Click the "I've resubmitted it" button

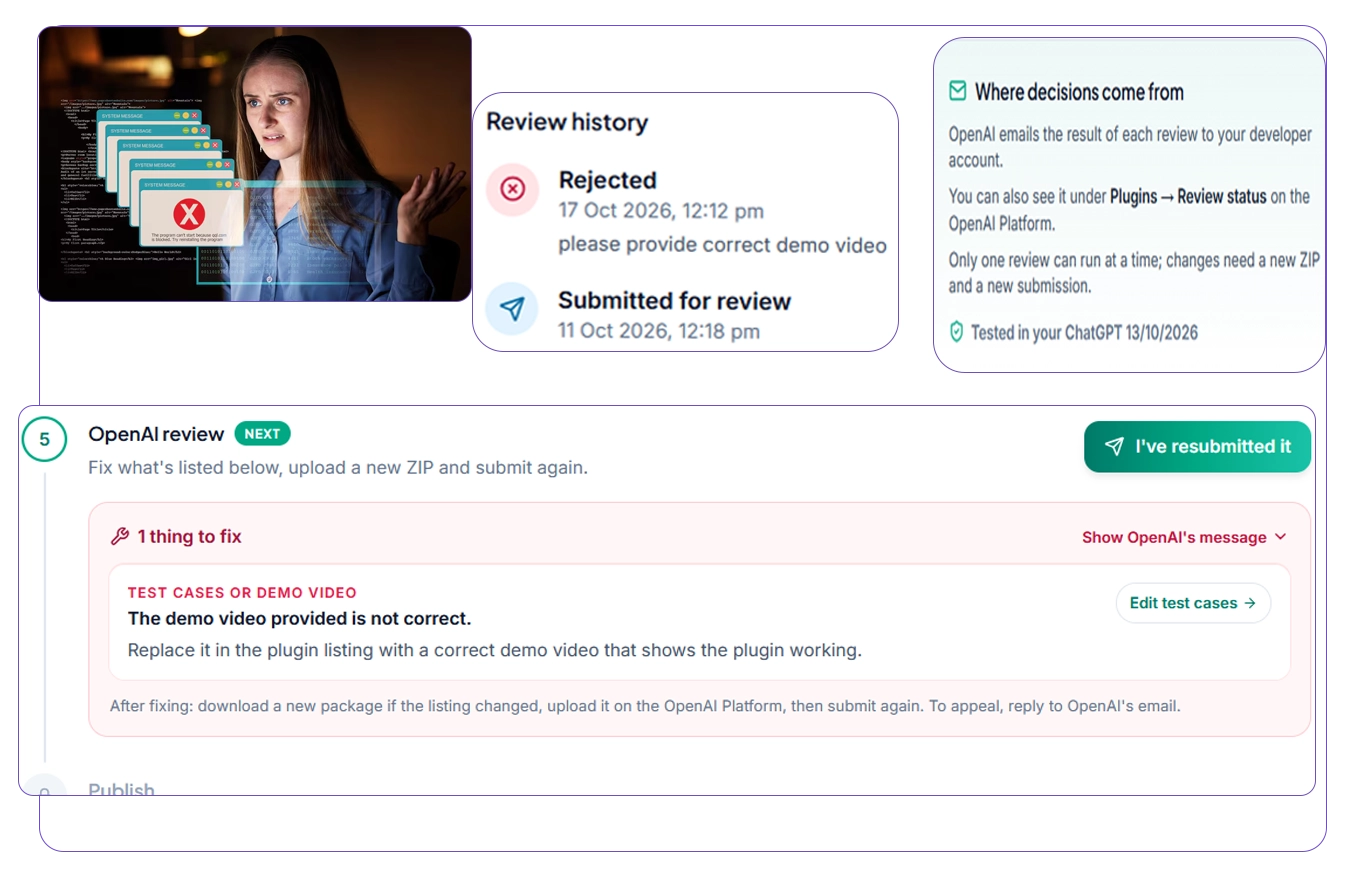coord(1197,447)
